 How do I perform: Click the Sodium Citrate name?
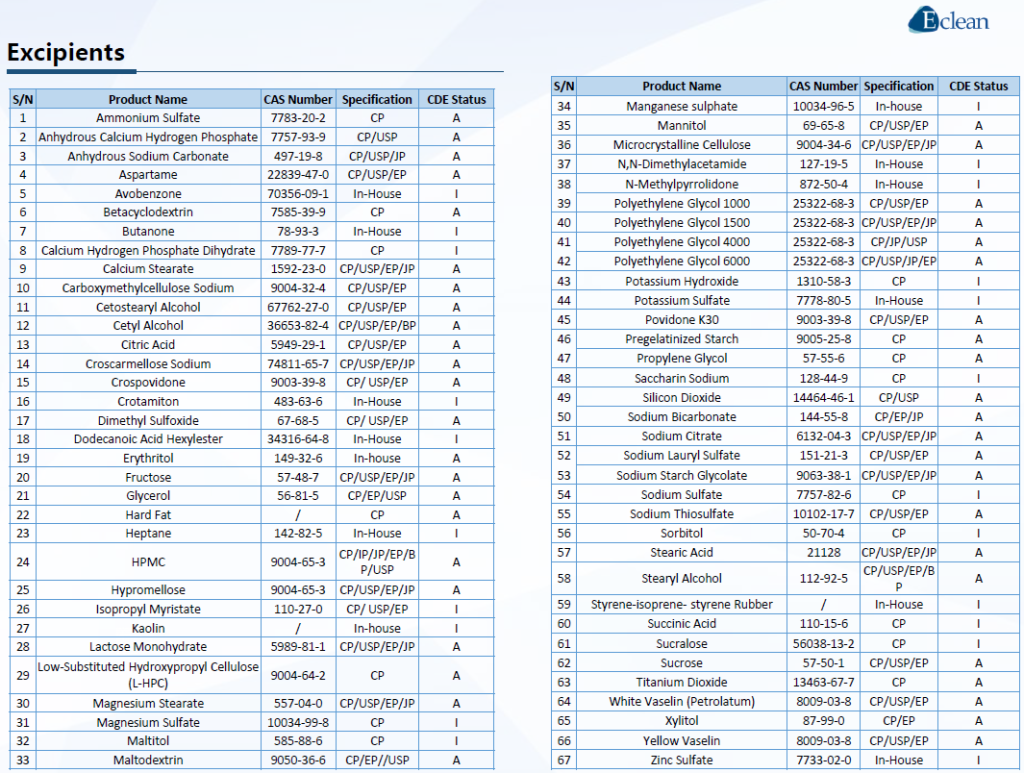pyautogui.click(x=682, y=436)
